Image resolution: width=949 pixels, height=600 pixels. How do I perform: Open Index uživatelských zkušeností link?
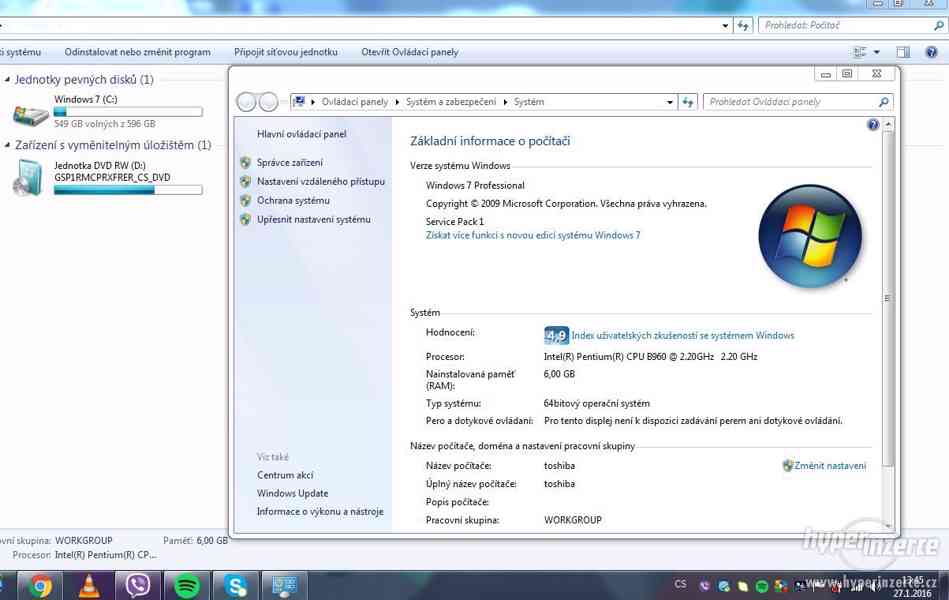pos(683,335)
